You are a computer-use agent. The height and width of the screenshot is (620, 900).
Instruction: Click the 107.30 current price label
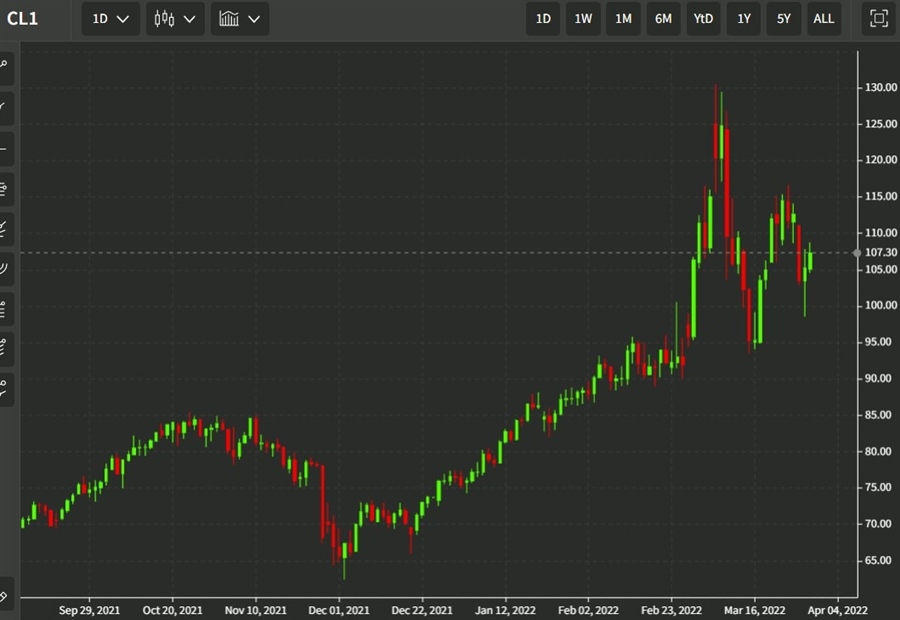point(880,252)
